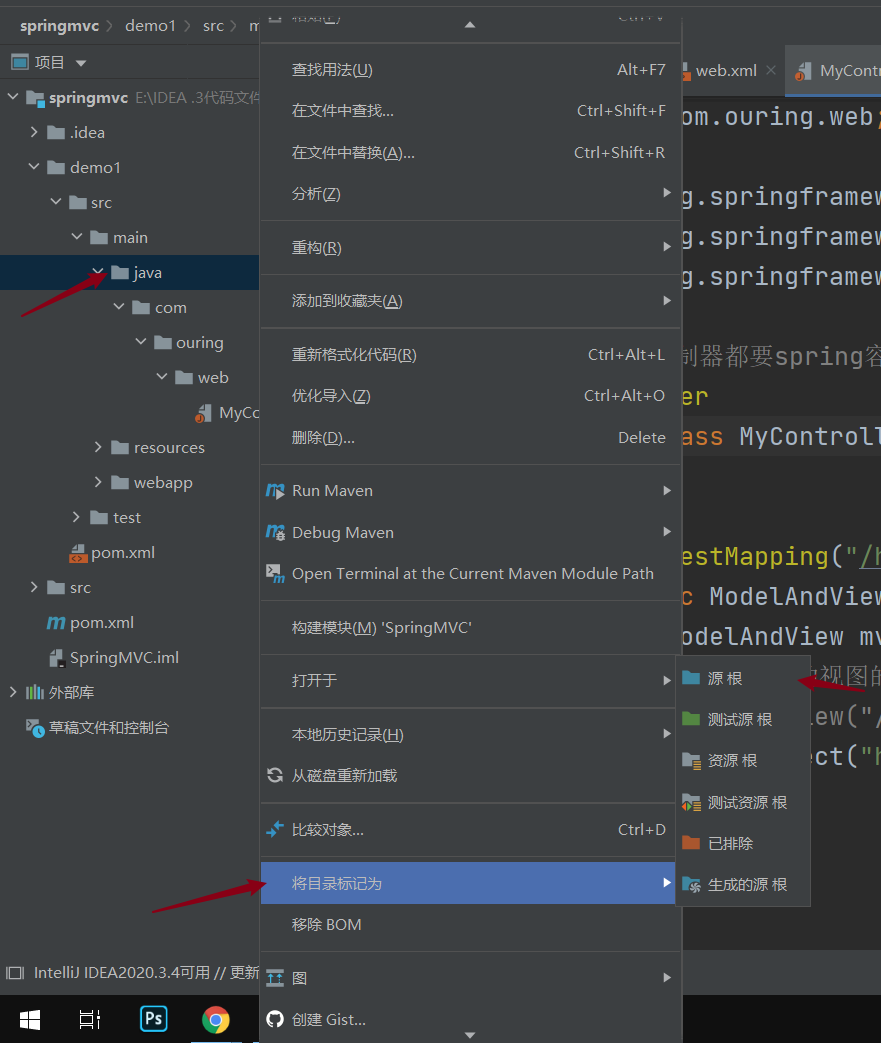
Task: Click the MyController class icon in tree
Action: point(204,413)
